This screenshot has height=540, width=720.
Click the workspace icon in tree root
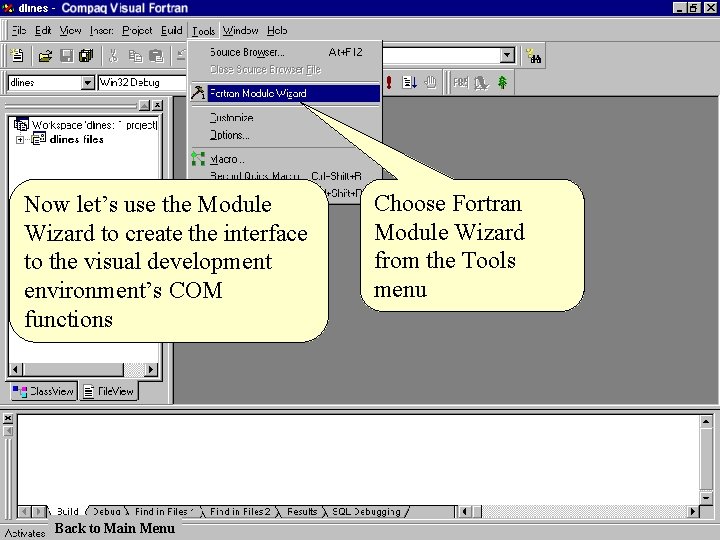(x=21, y=124)
